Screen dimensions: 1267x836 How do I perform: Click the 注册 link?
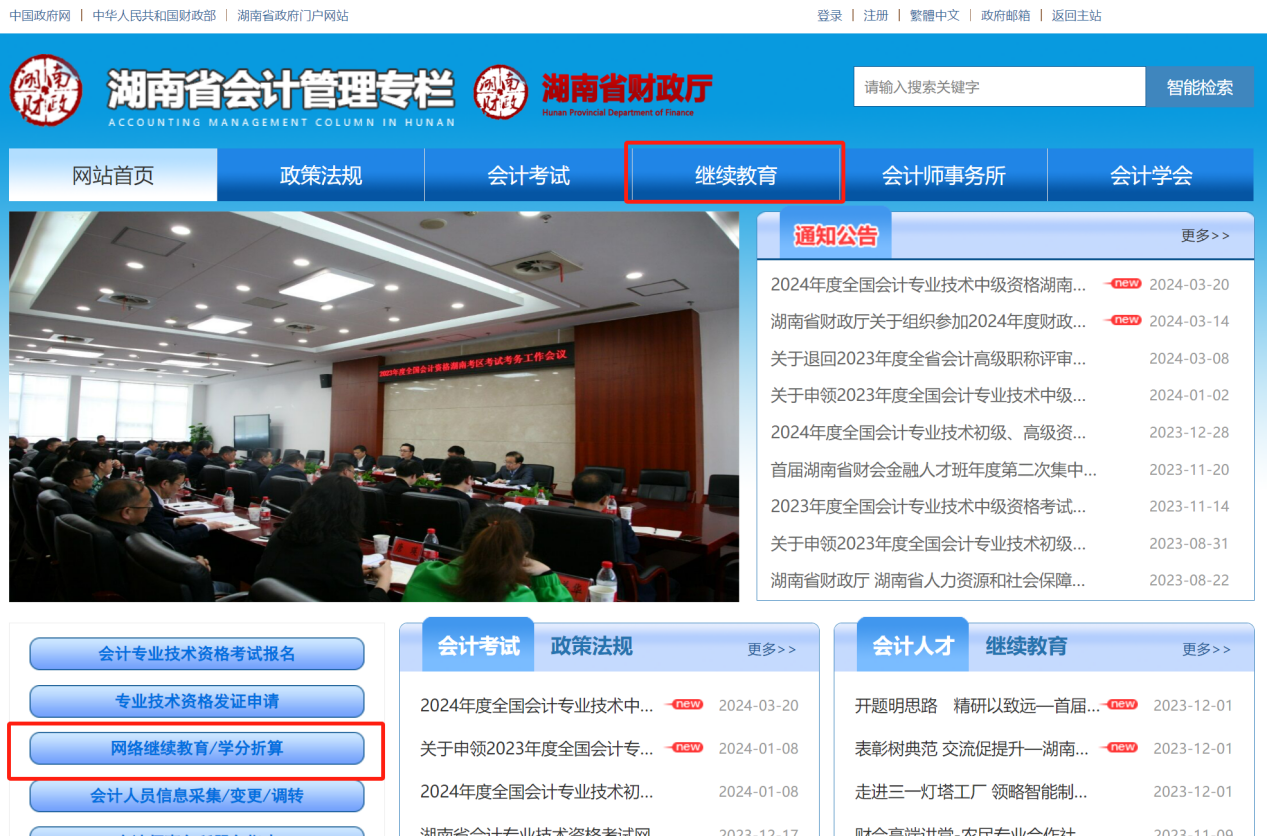click(876, 15)
